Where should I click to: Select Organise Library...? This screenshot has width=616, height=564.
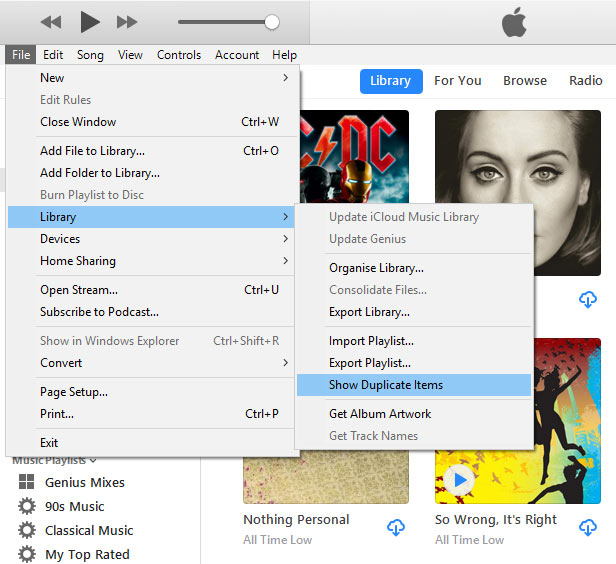click(414, 268)
